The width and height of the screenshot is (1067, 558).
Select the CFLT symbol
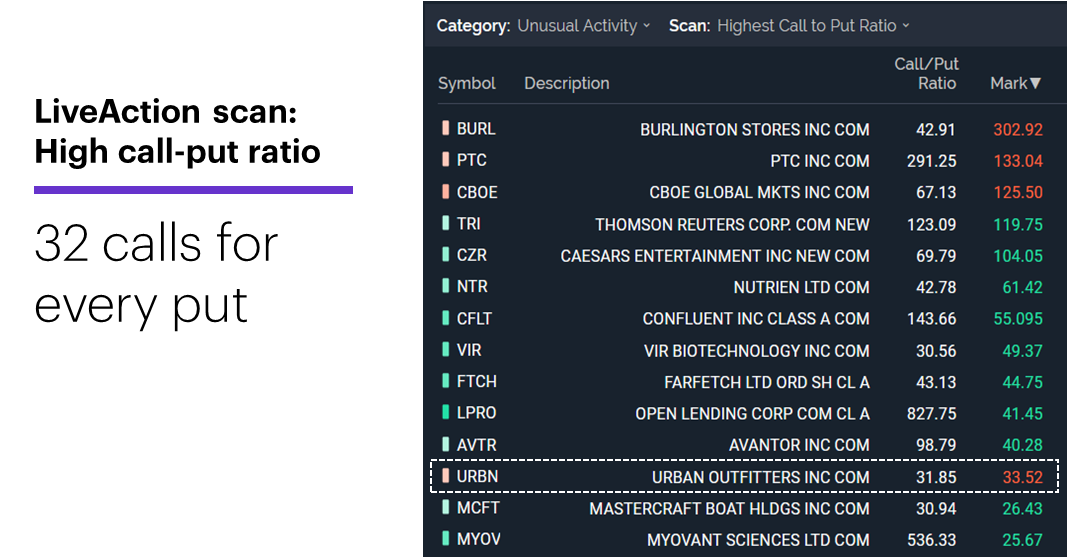tap(474, 318)
